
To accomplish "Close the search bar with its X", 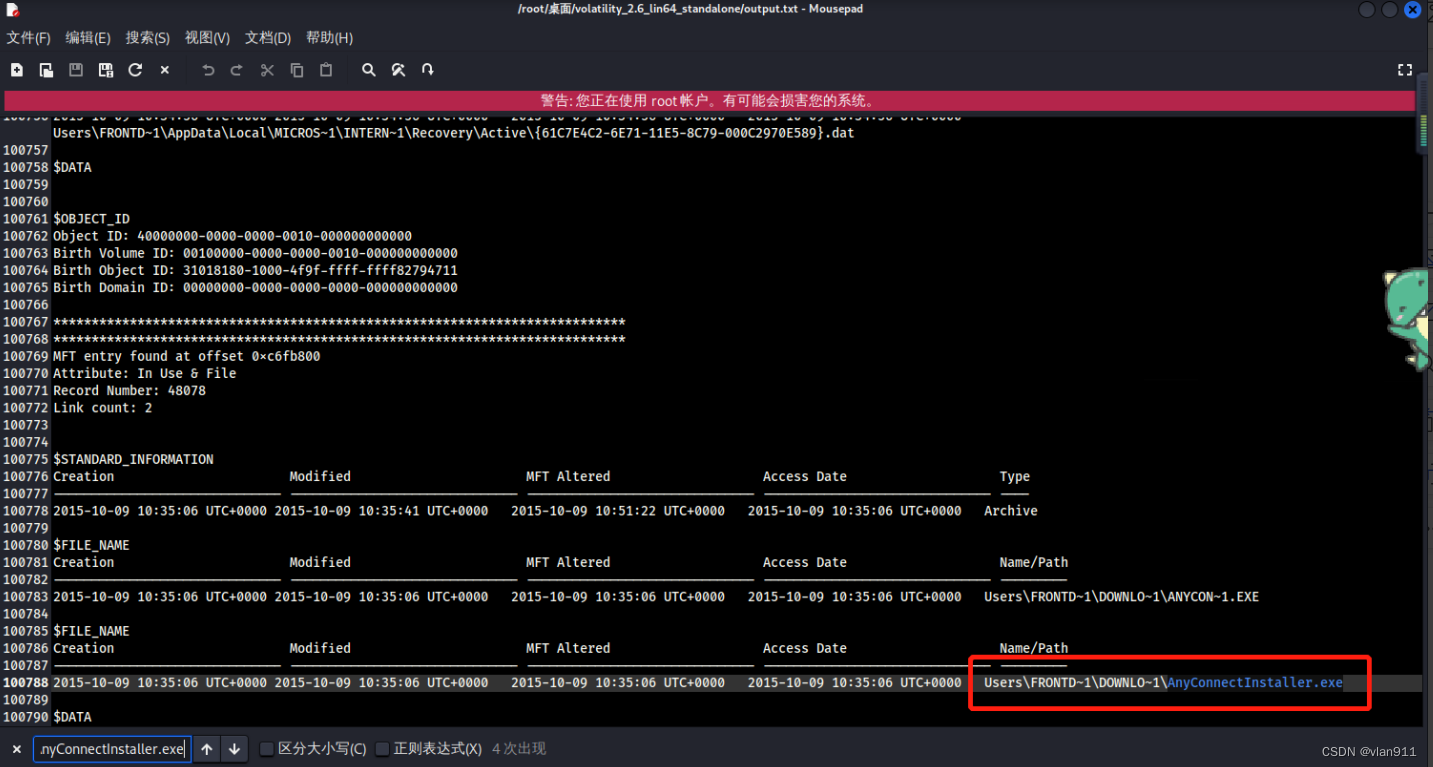I will (x=17, y=749).
